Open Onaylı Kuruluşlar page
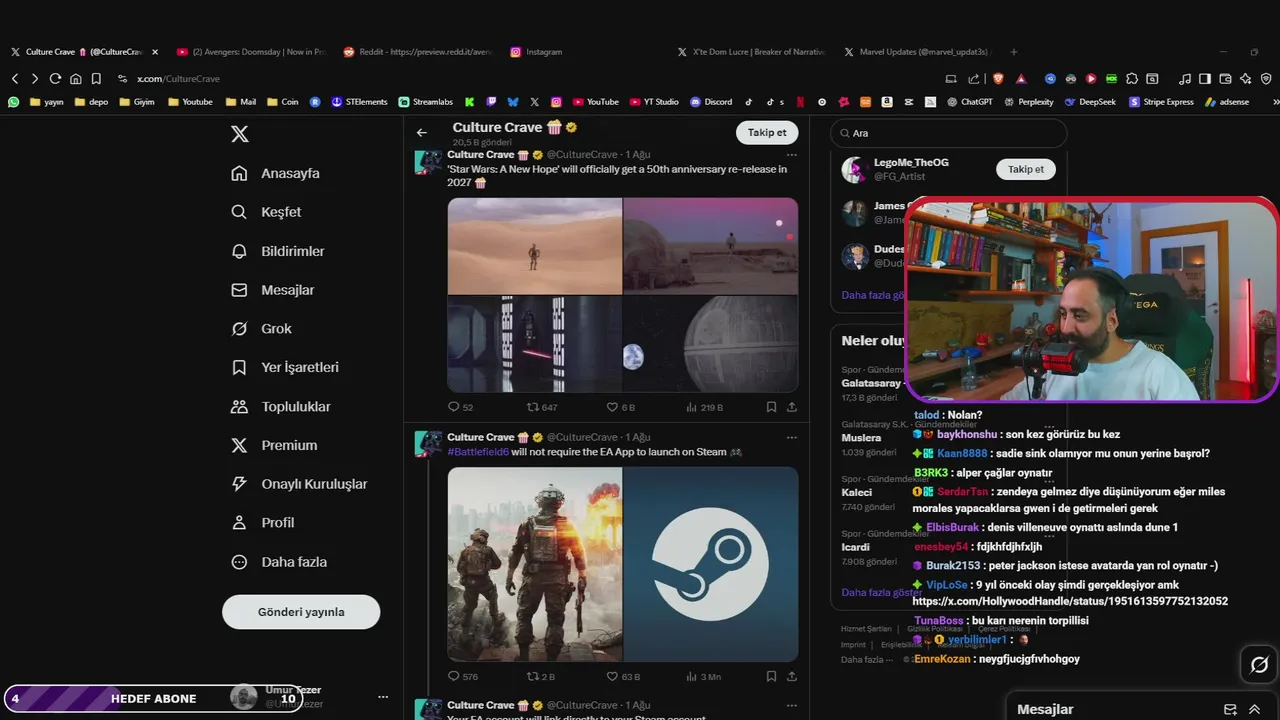This screenshot has height=720, width=1280. [299, 484]
